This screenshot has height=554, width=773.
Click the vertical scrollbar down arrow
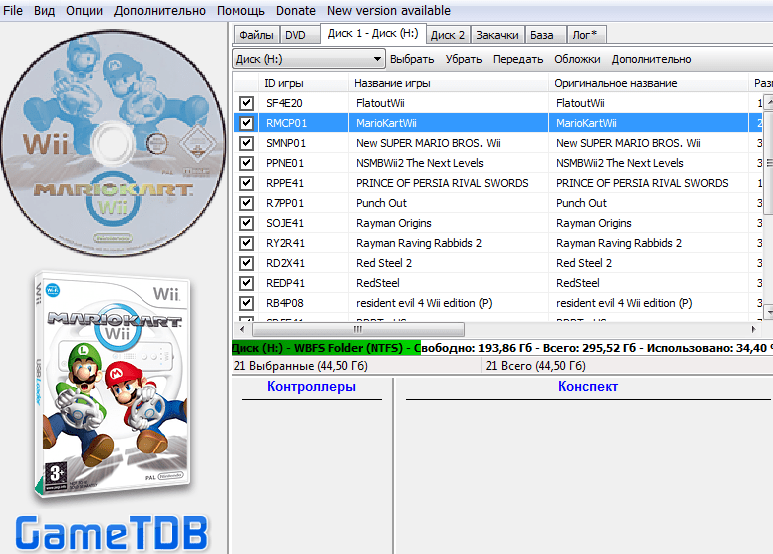point(769,312)
